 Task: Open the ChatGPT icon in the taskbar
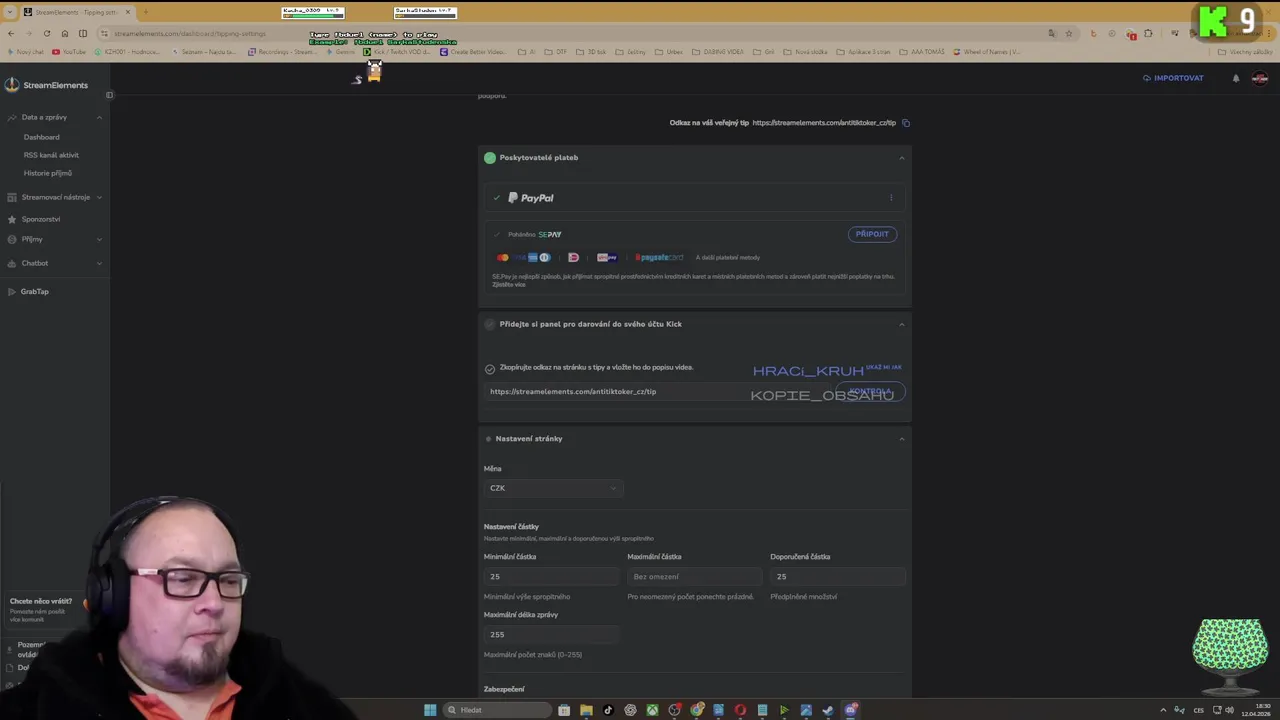[630, 710]
